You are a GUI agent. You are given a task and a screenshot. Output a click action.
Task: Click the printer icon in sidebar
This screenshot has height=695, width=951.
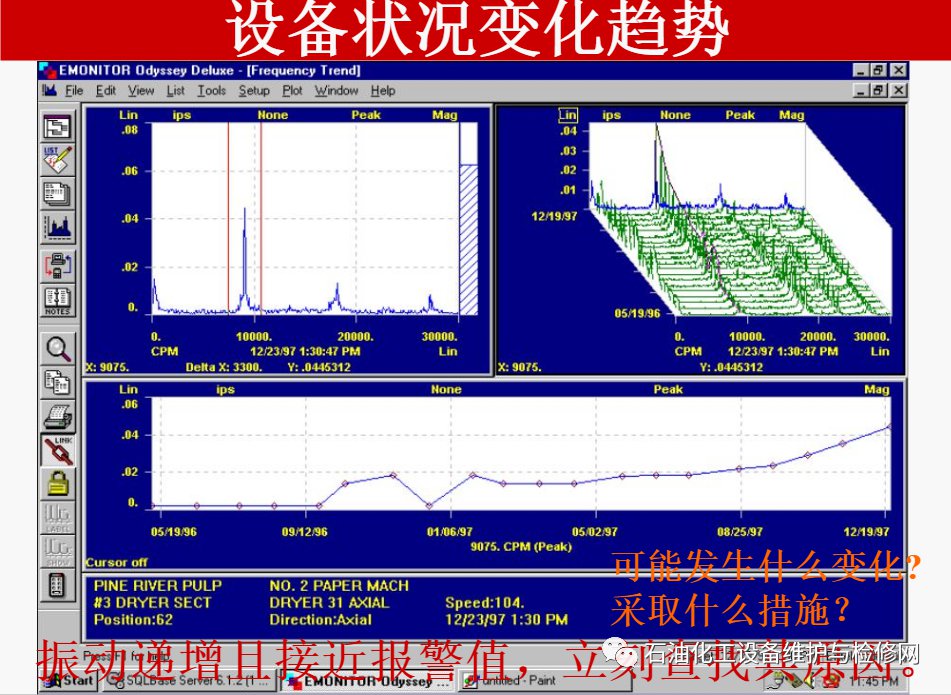(58, 415)
